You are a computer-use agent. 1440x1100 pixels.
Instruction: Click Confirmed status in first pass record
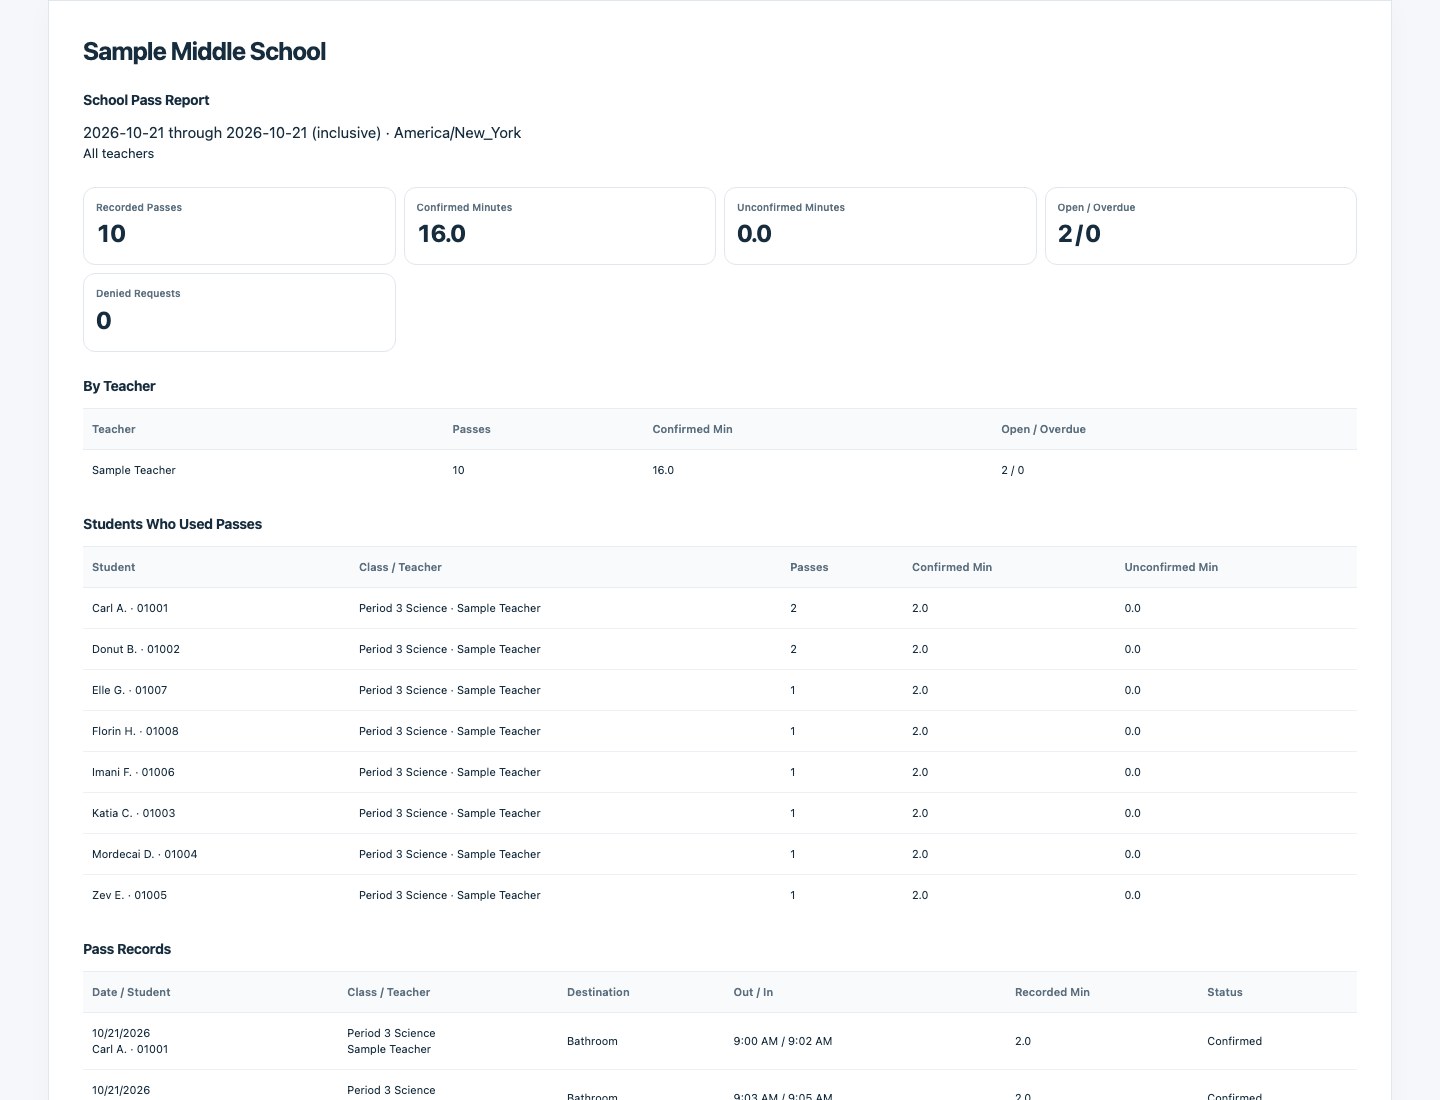(1235, 1041)
